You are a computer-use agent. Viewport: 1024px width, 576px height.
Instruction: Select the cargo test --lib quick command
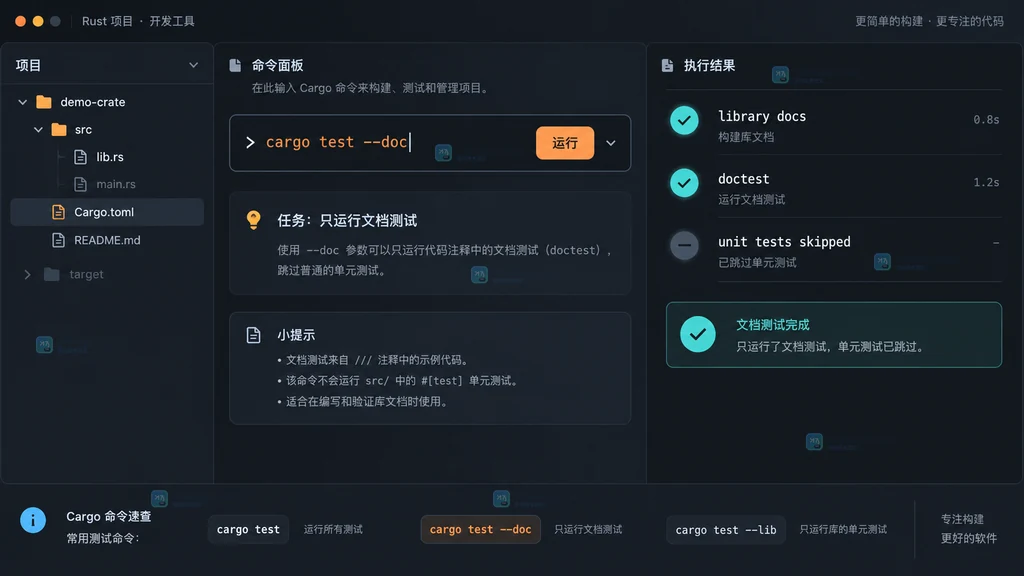(x=726, y=530)
